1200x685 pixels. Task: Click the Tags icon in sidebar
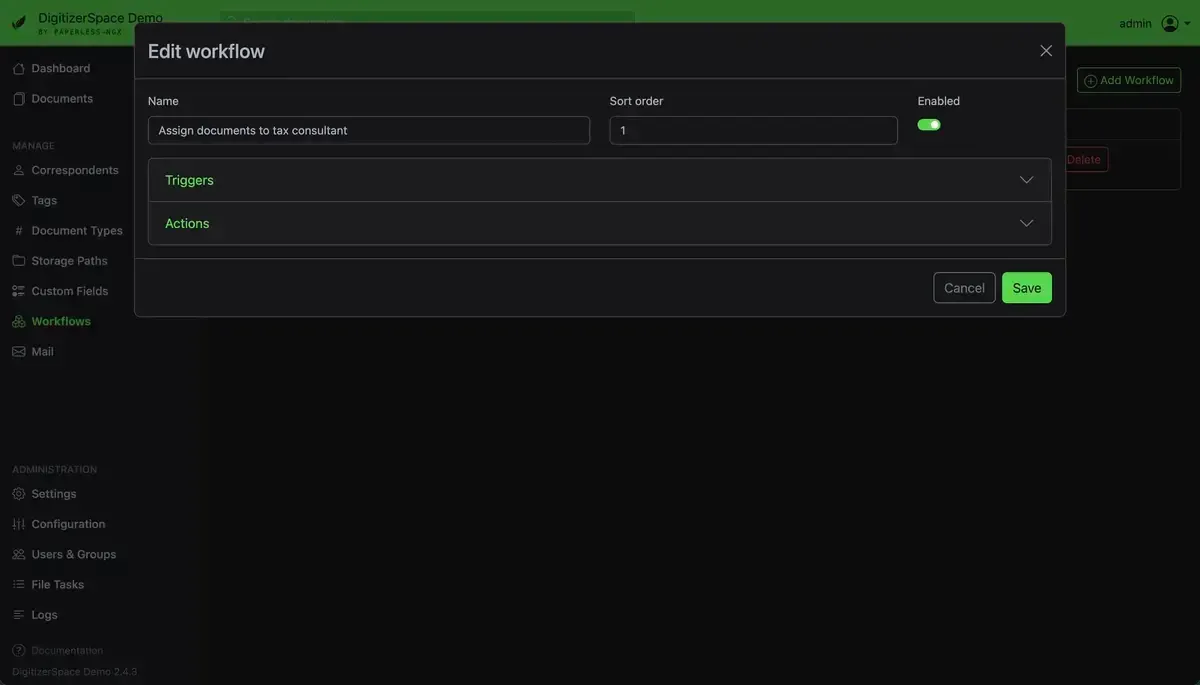[18, 200]
